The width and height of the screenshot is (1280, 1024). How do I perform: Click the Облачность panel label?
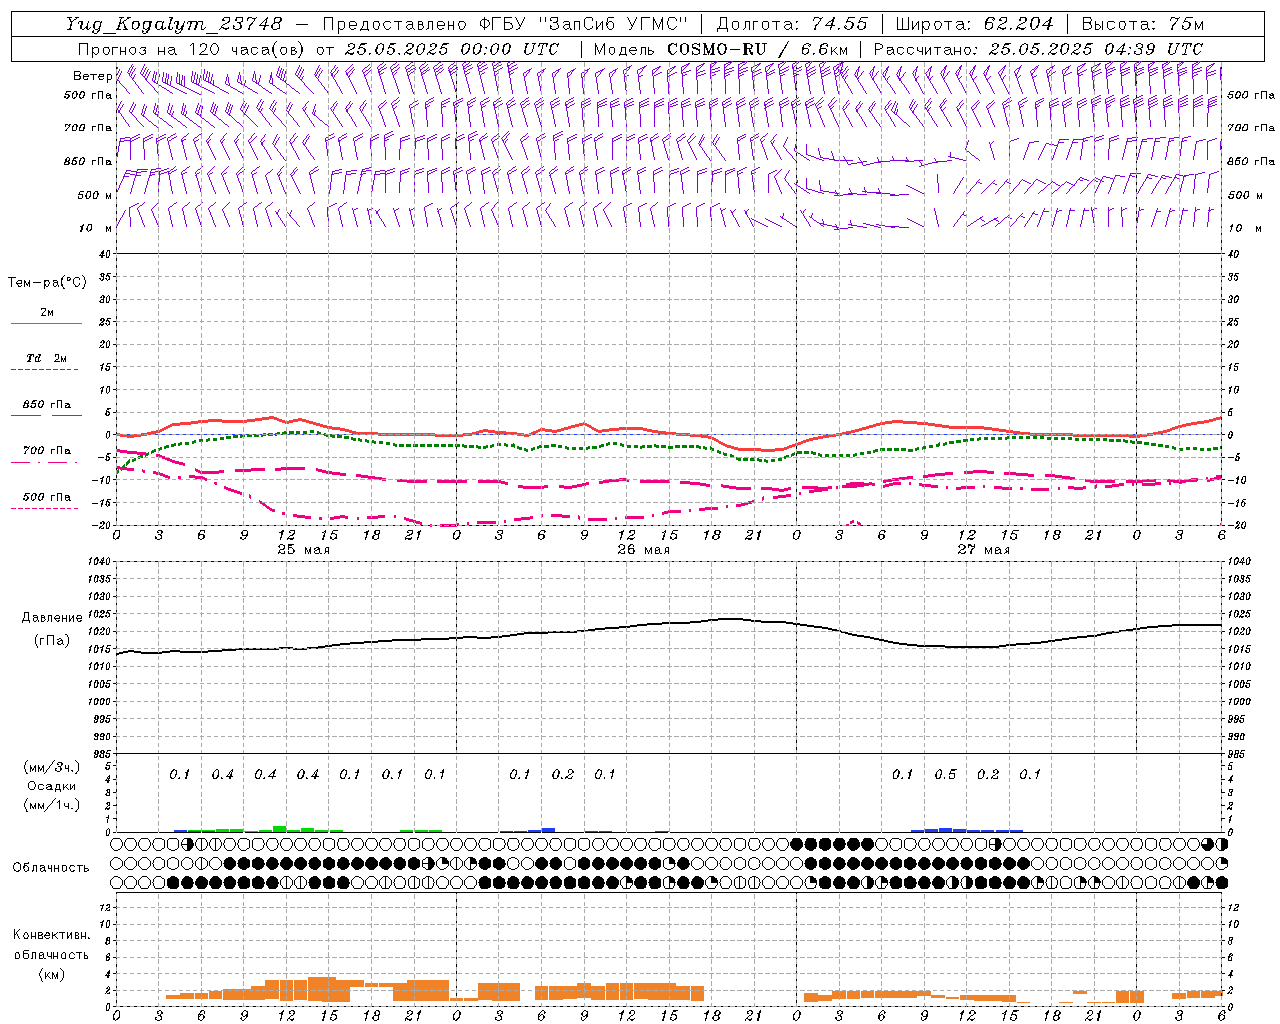(51, 868)
